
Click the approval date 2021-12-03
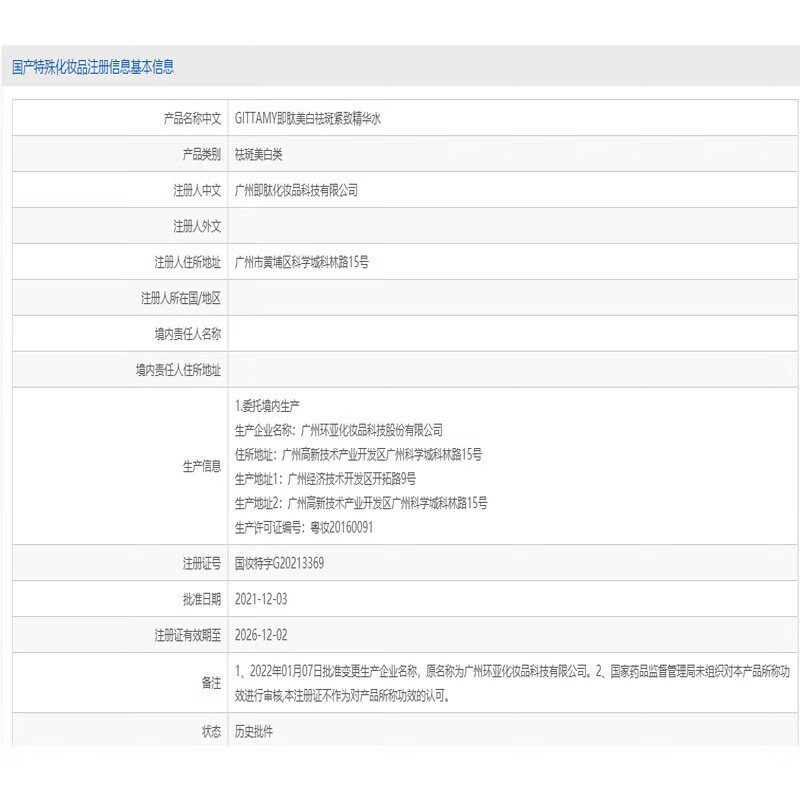tap(260, 599)
